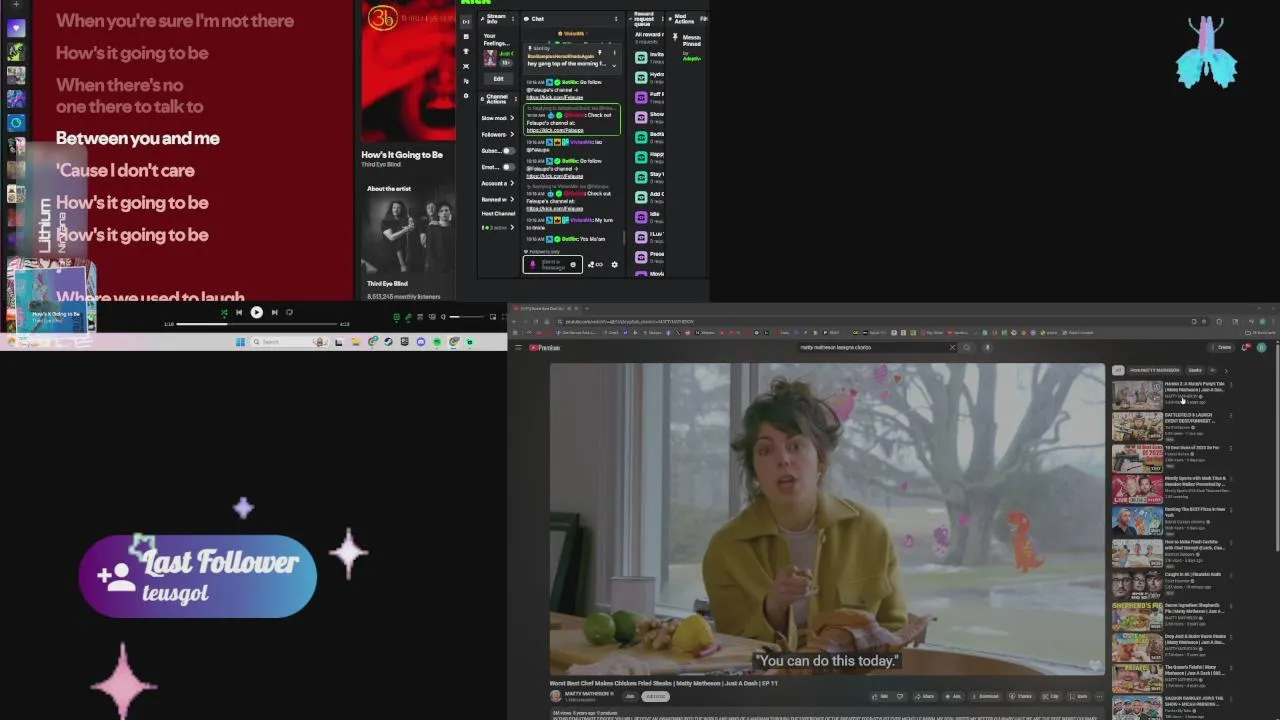1280x720 pixels.
Task: Go to the YouTube Premium home logo
Action: pos(544,348)
